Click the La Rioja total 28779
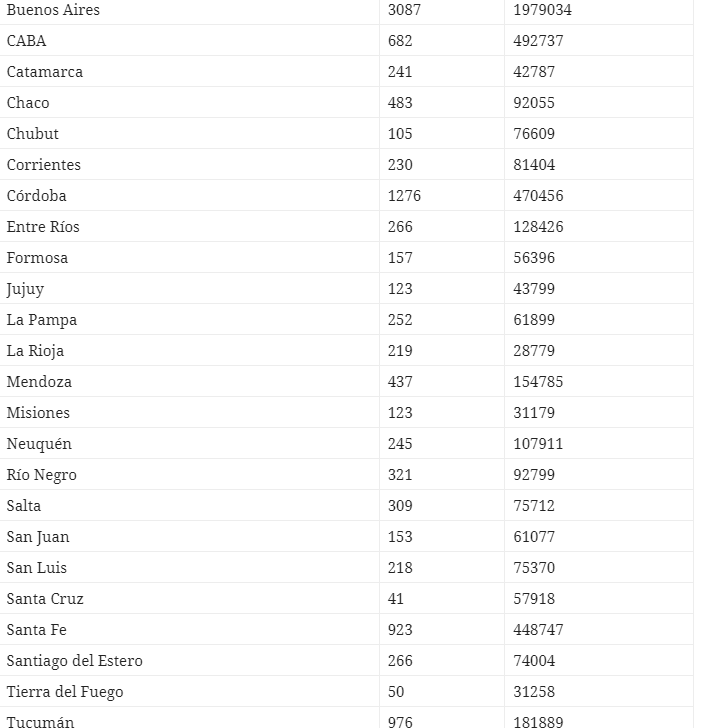Image resolution: width=720 pixels, height=728 pixels. click(534, 351)
